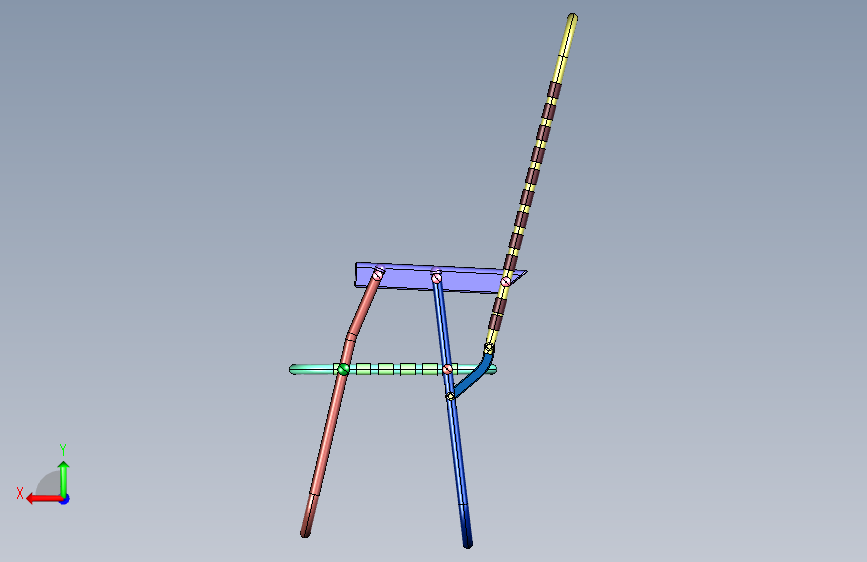Viewport: 867px width, 562px height.
Task: Pick the green ball joint on the crossbar
Action: (343, 369)
